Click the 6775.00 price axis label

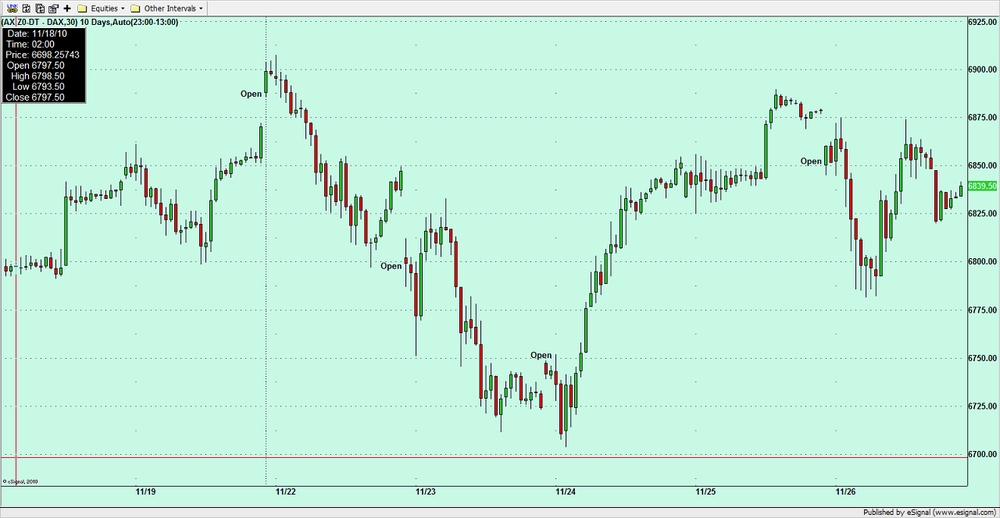click(983, 310)
